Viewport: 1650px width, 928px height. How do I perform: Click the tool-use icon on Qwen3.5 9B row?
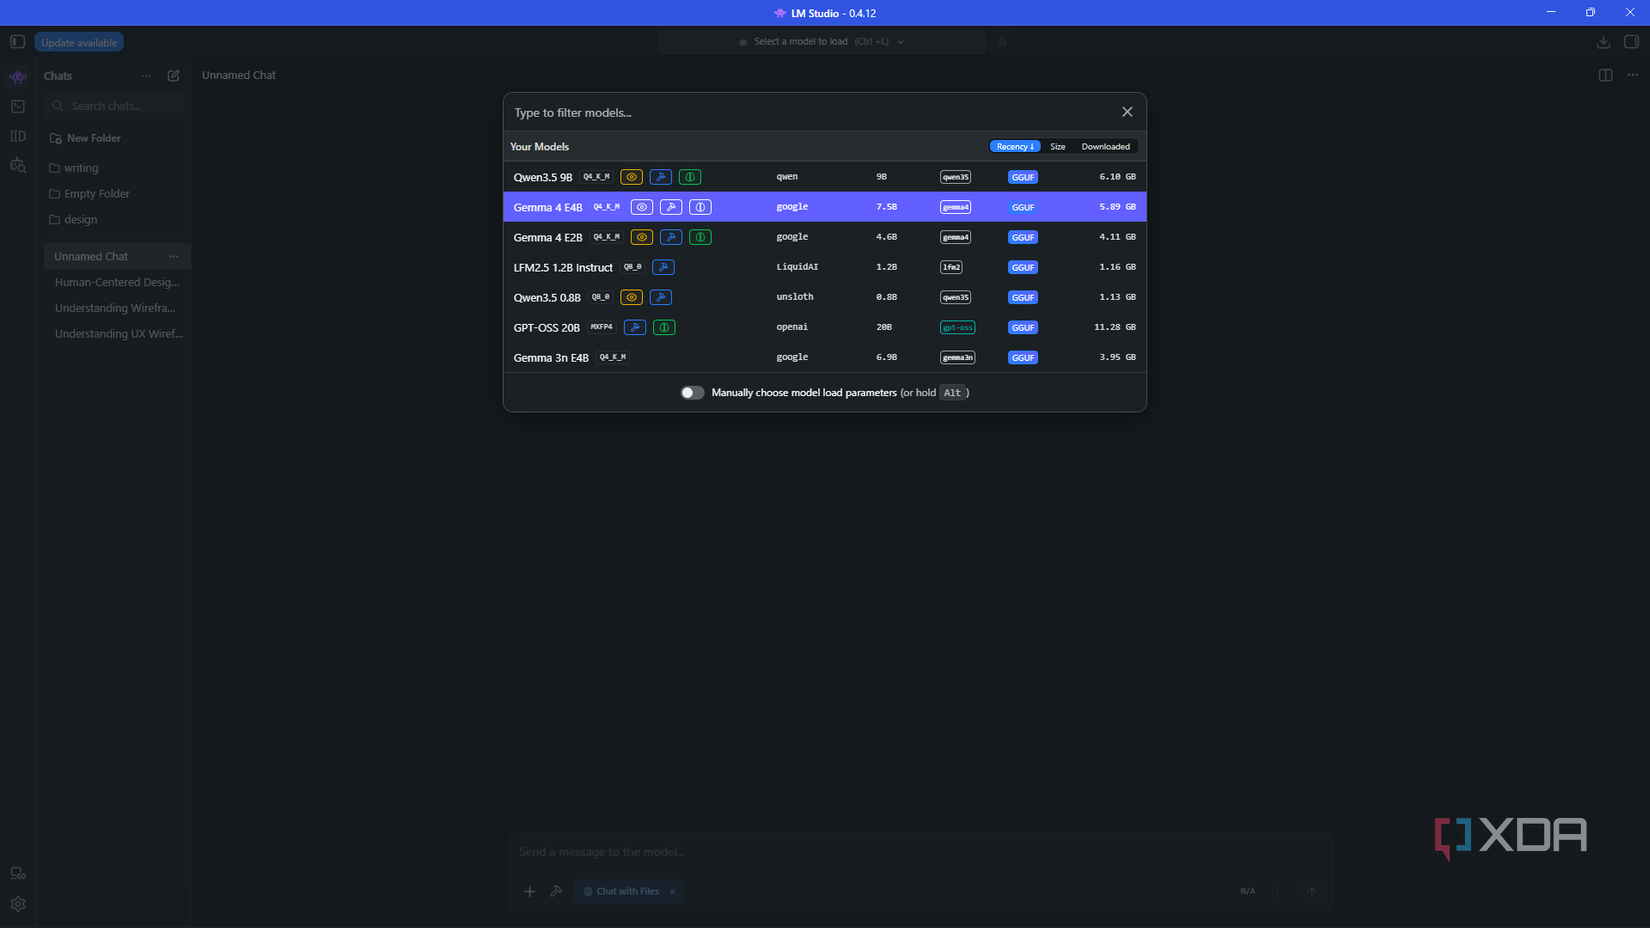(x=660, y=177)
